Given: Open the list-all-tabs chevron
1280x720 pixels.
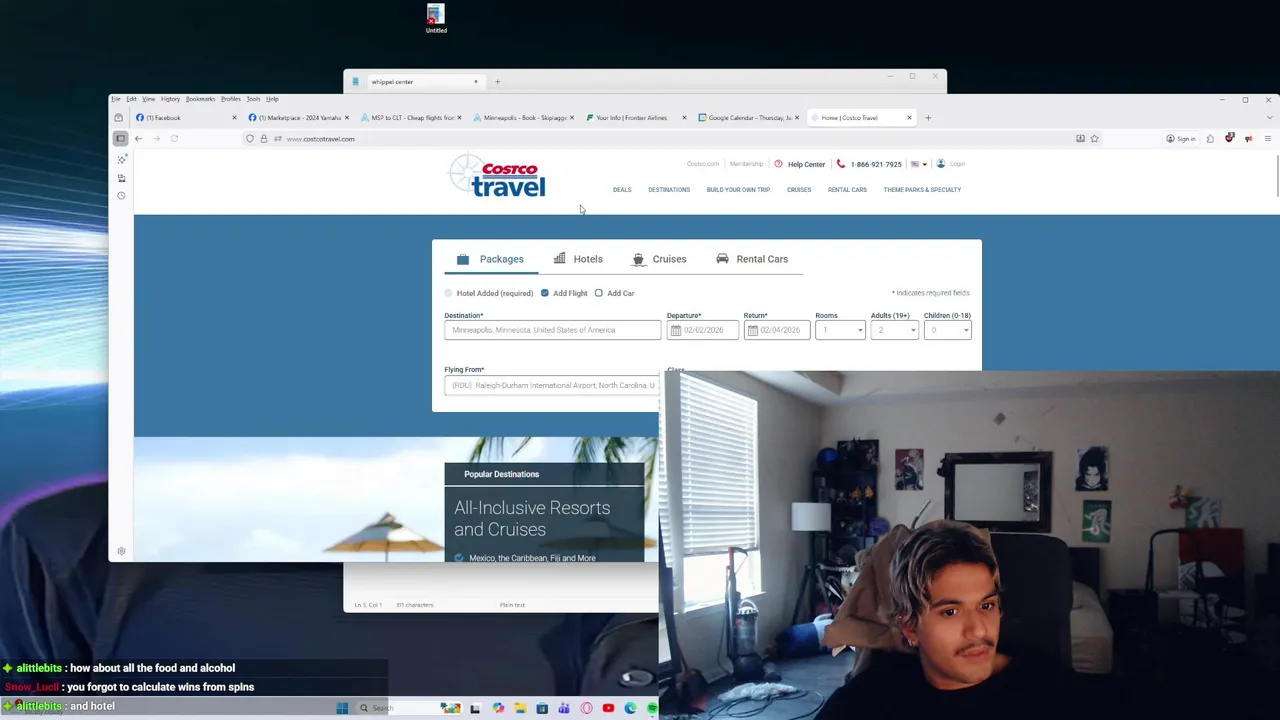Looking at the screenshot, I should (1268, 118).
